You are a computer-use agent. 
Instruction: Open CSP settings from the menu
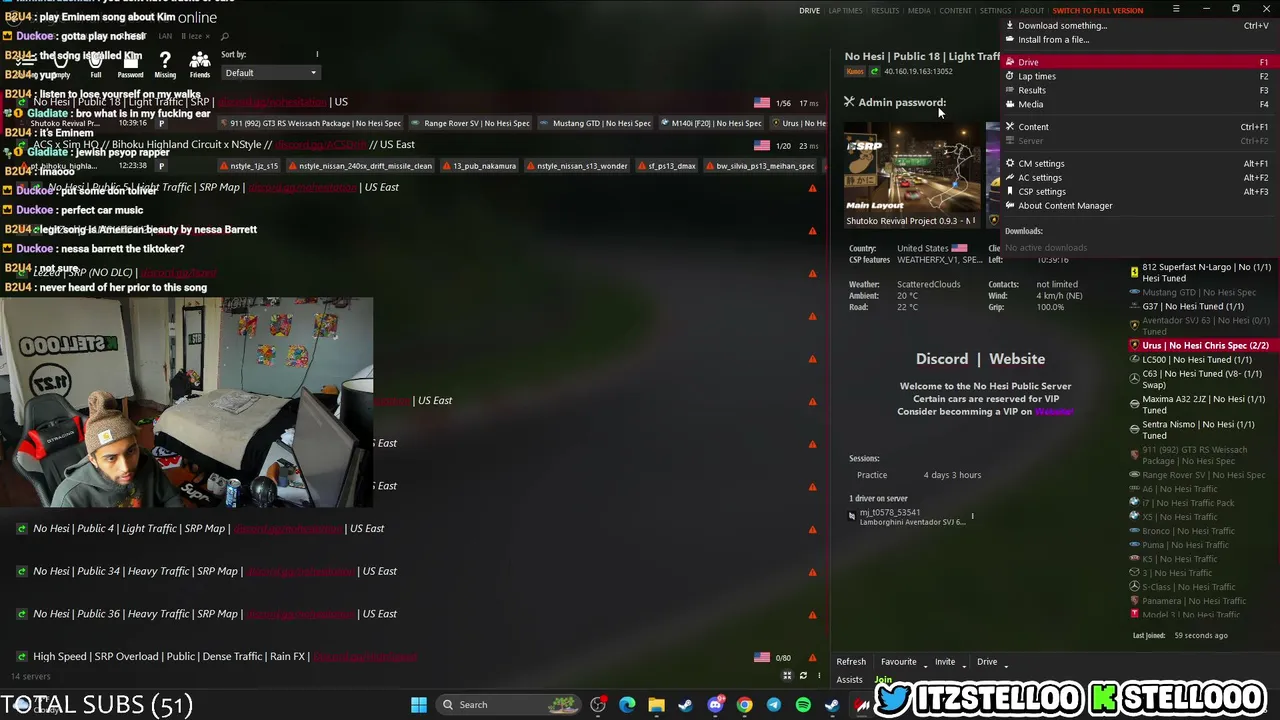pos(1139,192)
